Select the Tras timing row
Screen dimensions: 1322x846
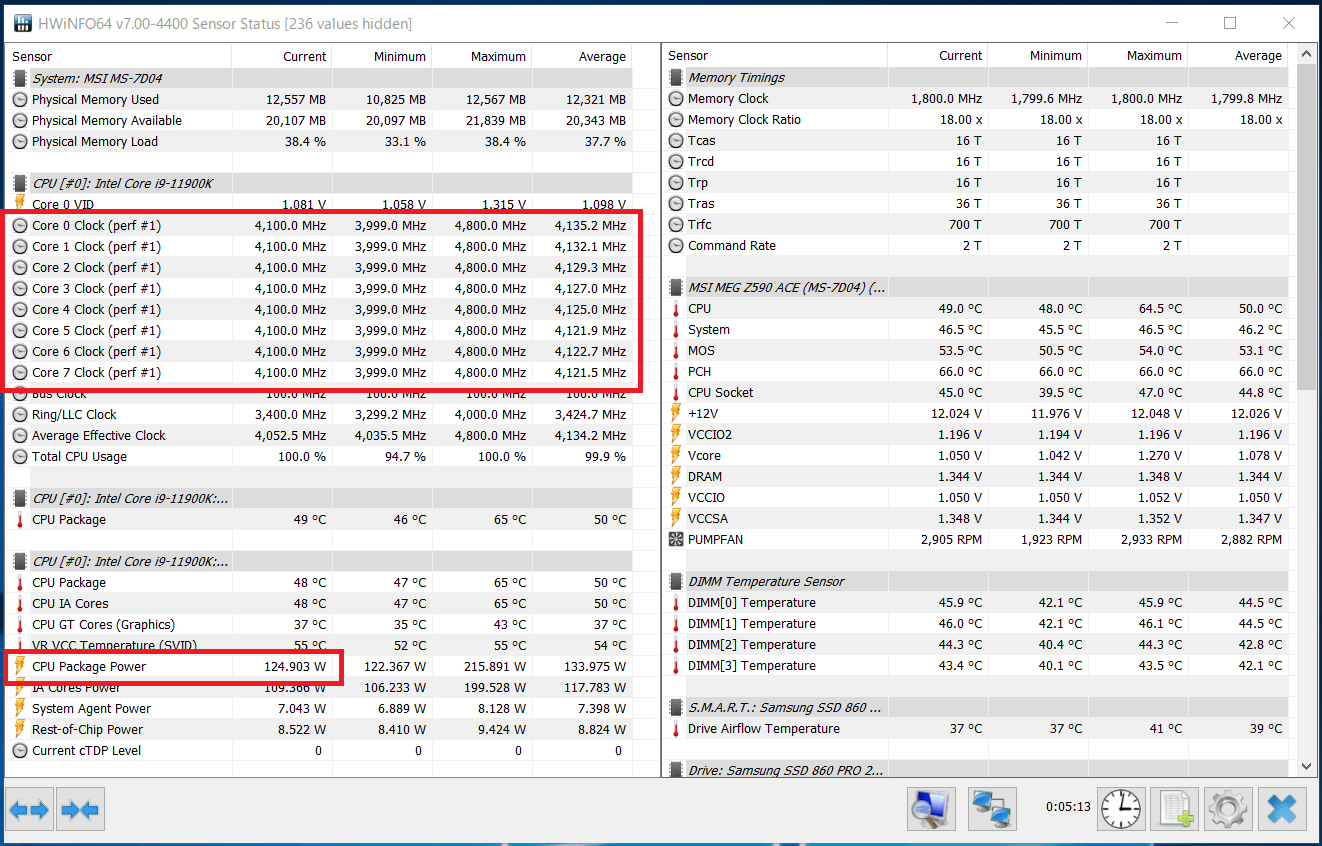click(x=975, y=203)
